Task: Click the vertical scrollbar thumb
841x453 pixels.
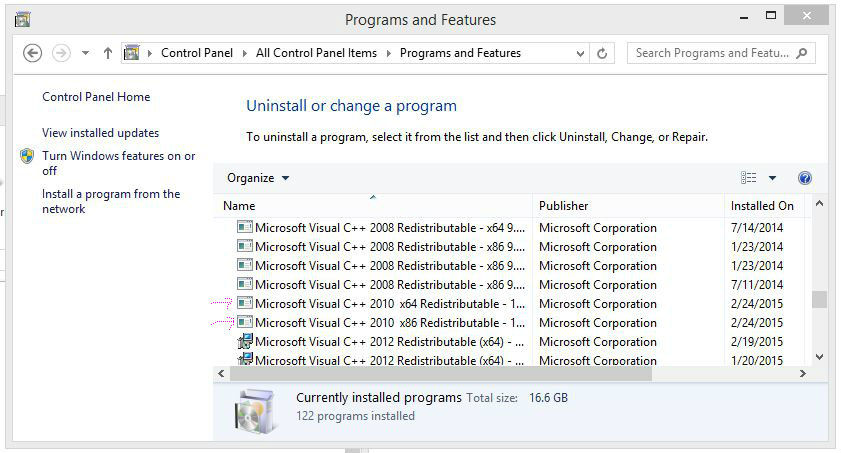Action: tap(819, 300)
